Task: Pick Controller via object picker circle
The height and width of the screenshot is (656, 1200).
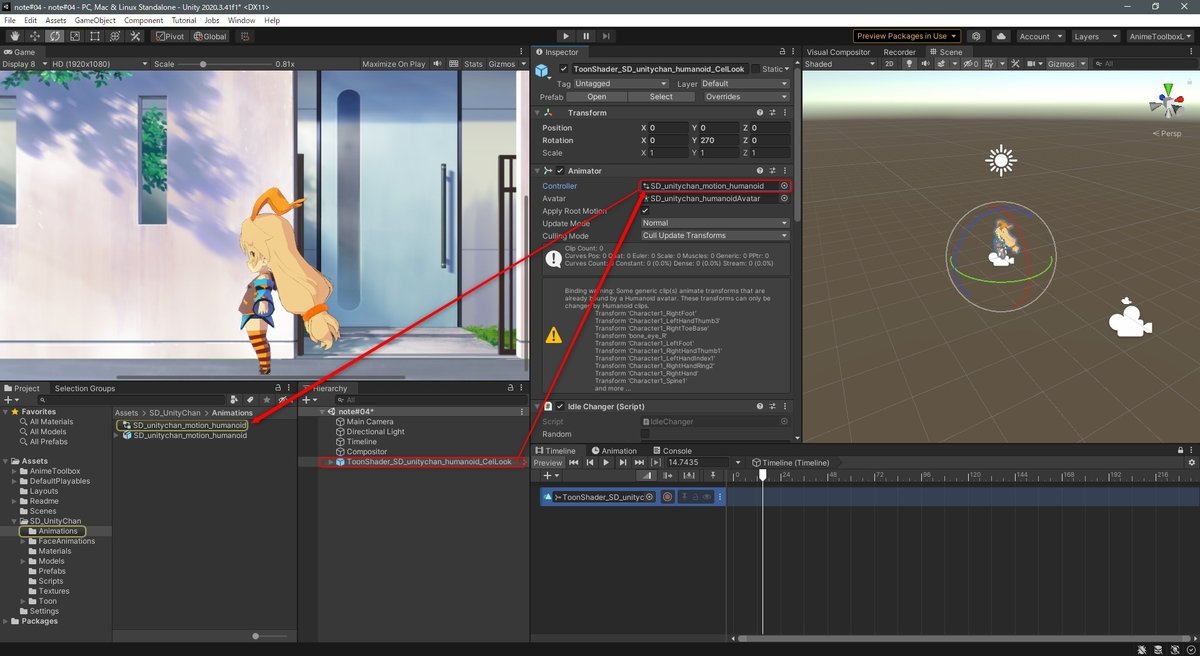Action: pos(784,186)
